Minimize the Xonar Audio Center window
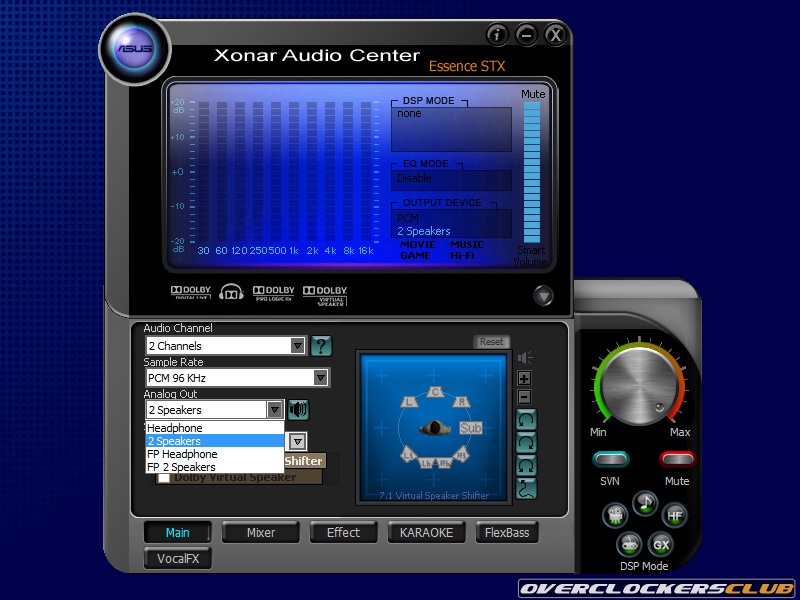This screenshot has width=800, height=600. coord(526,35)
